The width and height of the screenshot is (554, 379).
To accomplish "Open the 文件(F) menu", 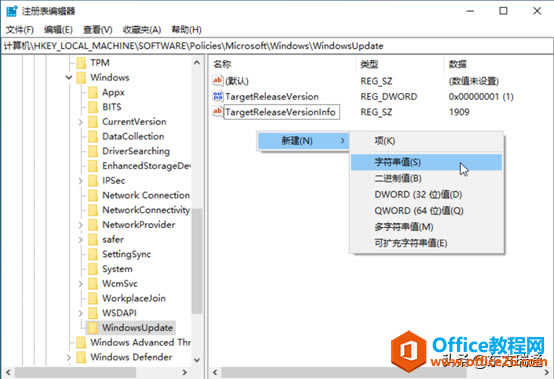I will pos(20,30).
